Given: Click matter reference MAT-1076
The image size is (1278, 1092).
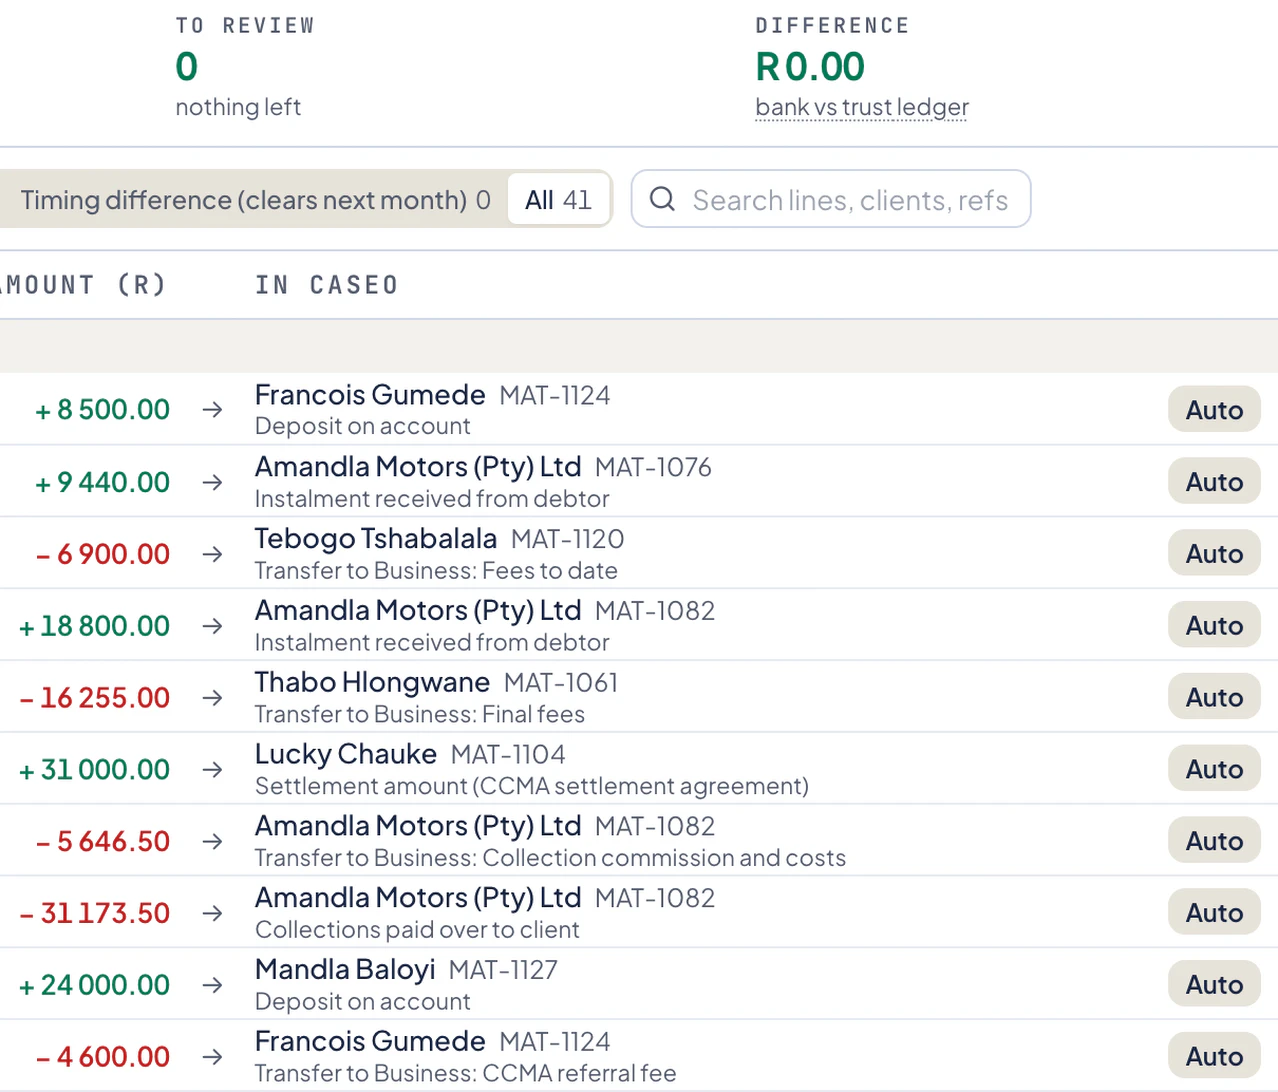Looking at the screenshot, I should point(653,467).
